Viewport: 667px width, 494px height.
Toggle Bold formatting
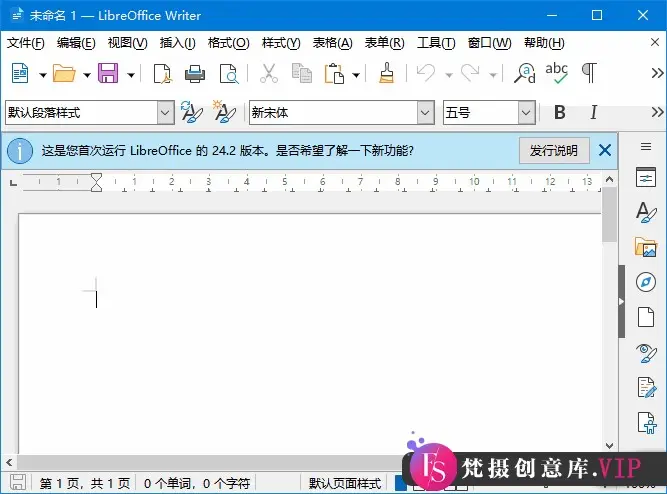(560, 112)
